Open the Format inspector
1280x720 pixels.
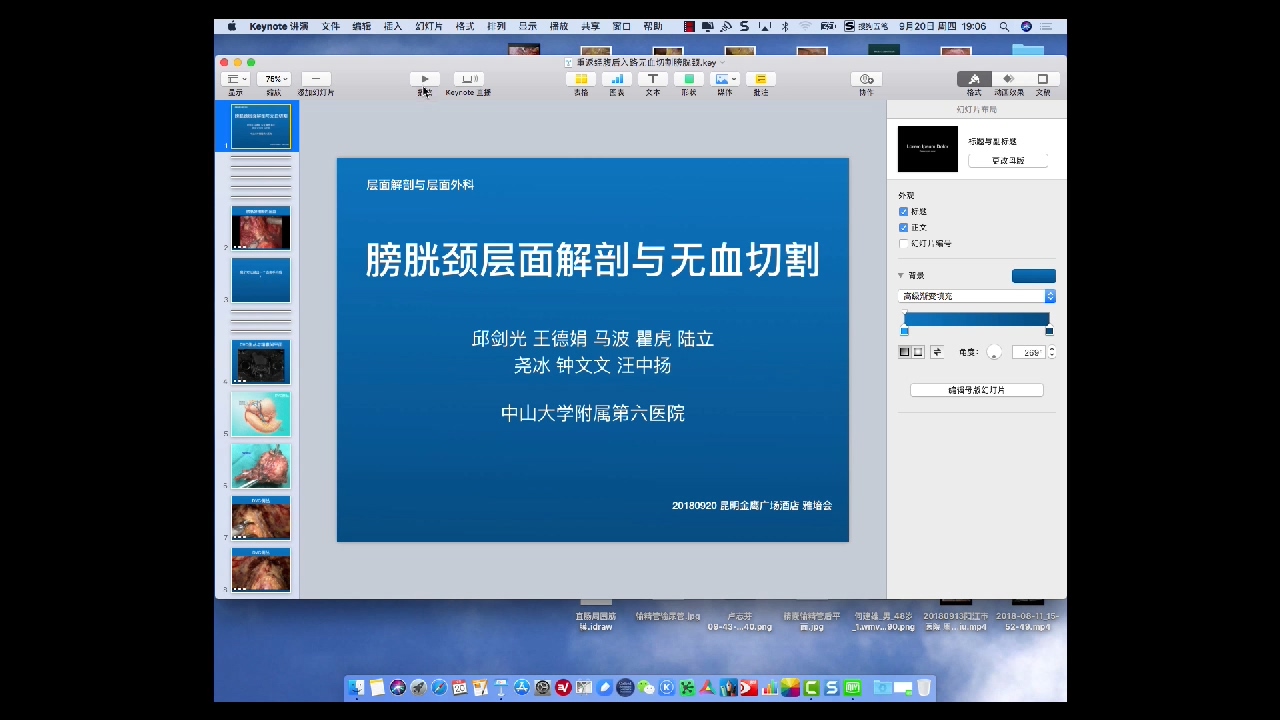(x=974, y=79)
